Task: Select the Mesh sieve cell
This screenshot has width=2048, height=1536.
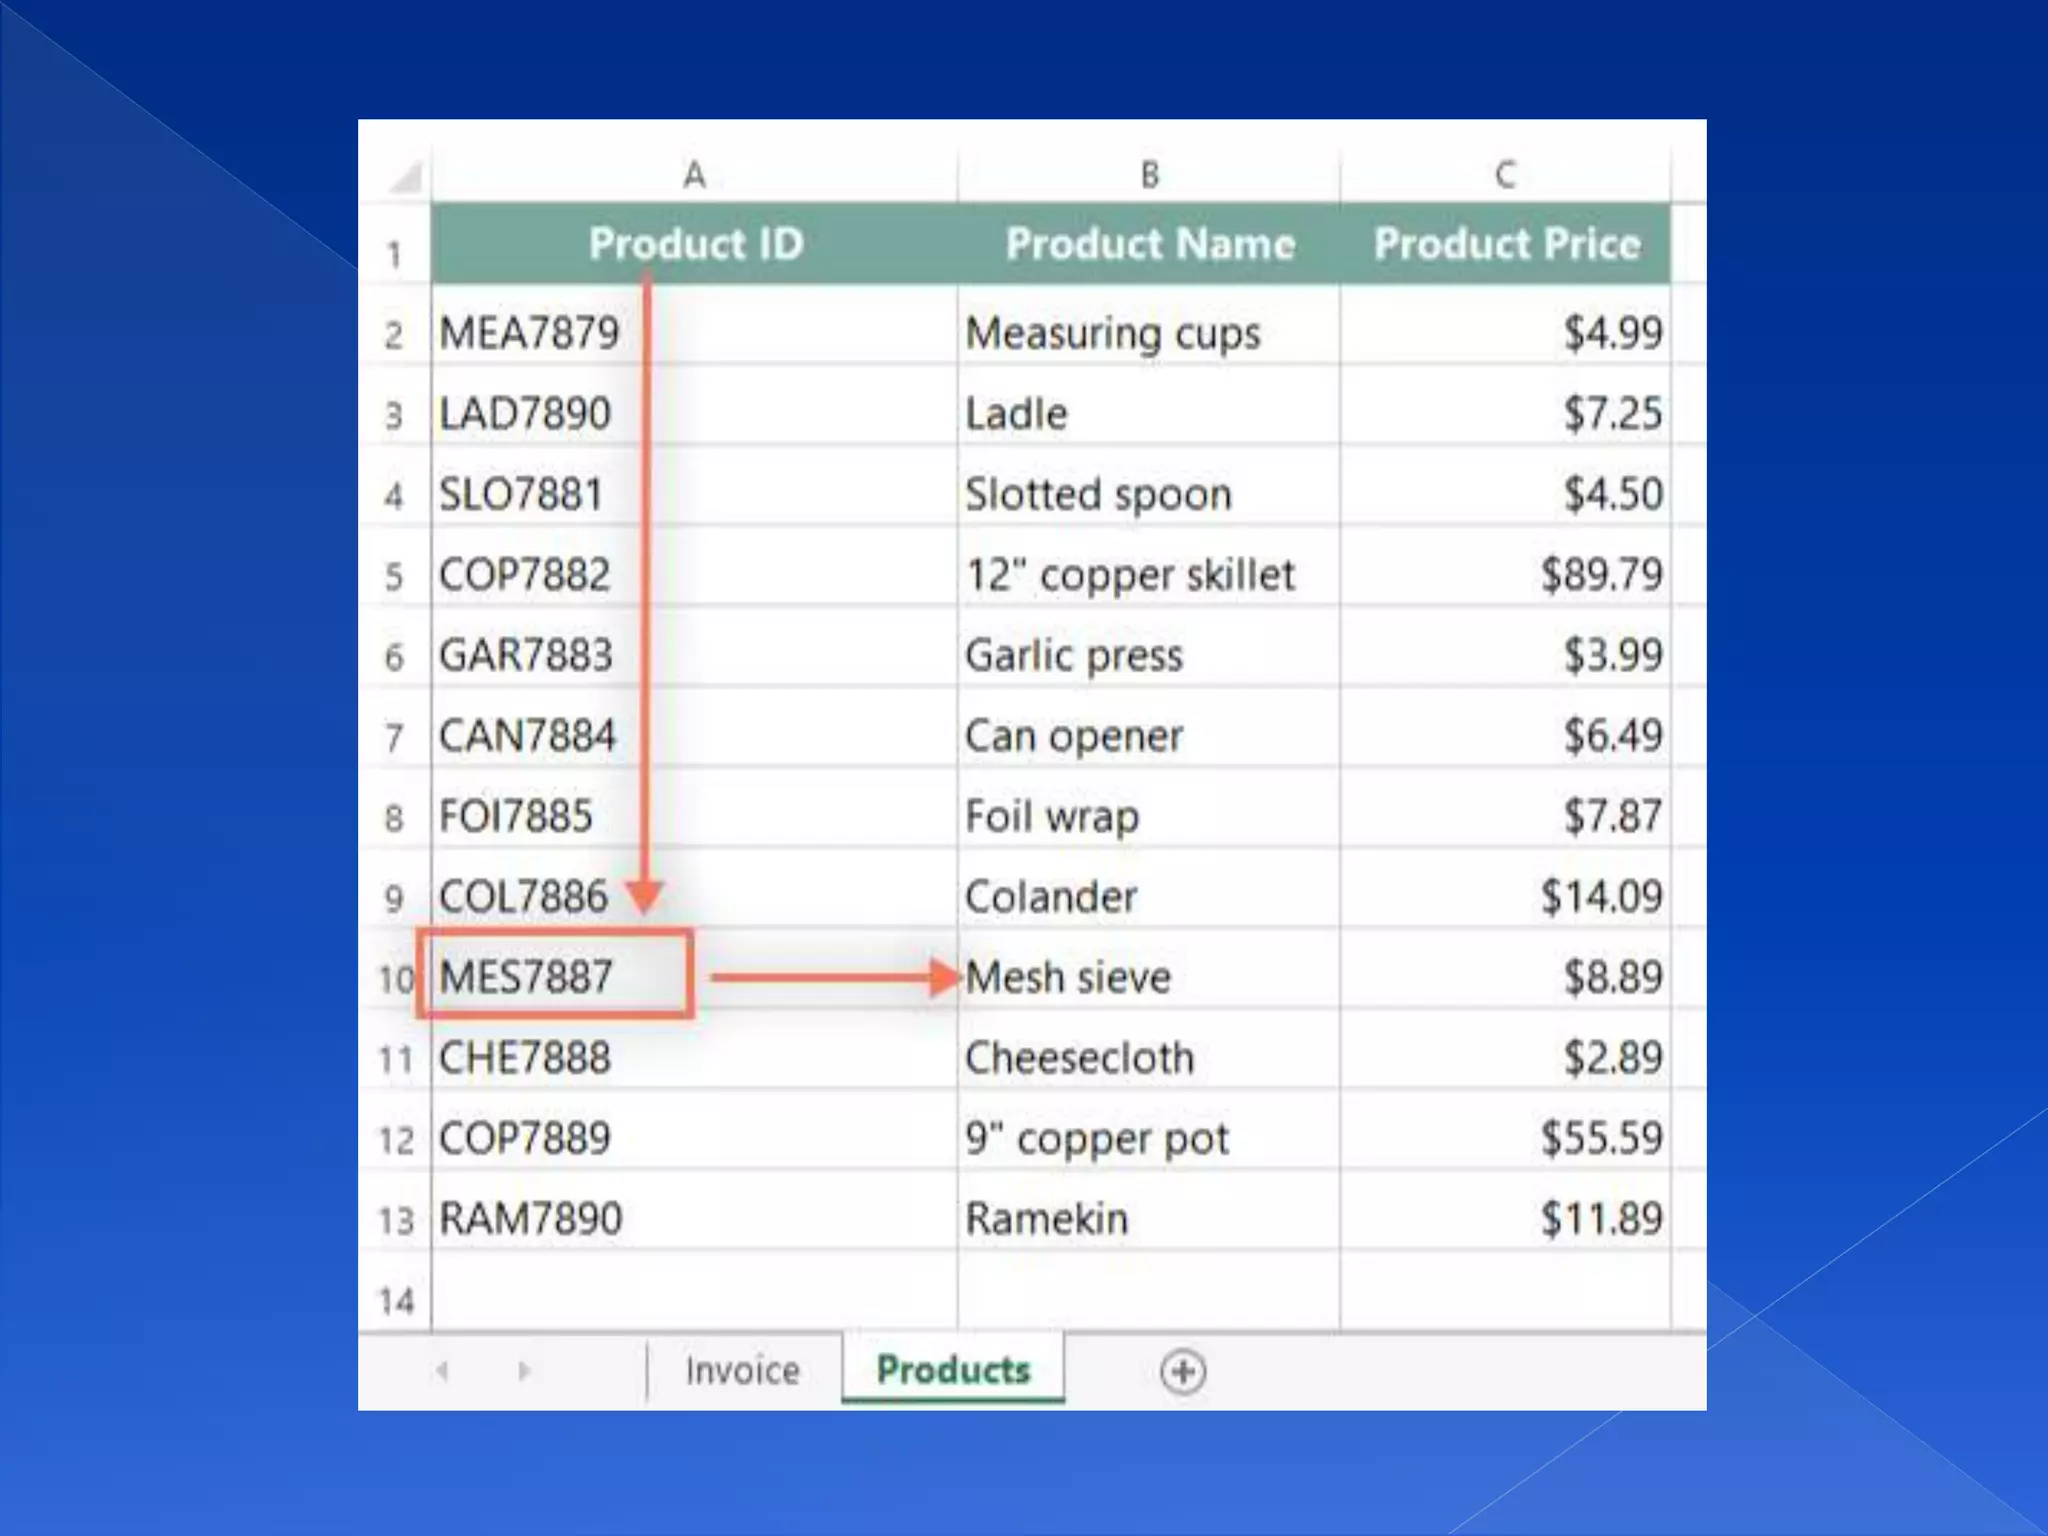Action: click(x=1068, y=977)
